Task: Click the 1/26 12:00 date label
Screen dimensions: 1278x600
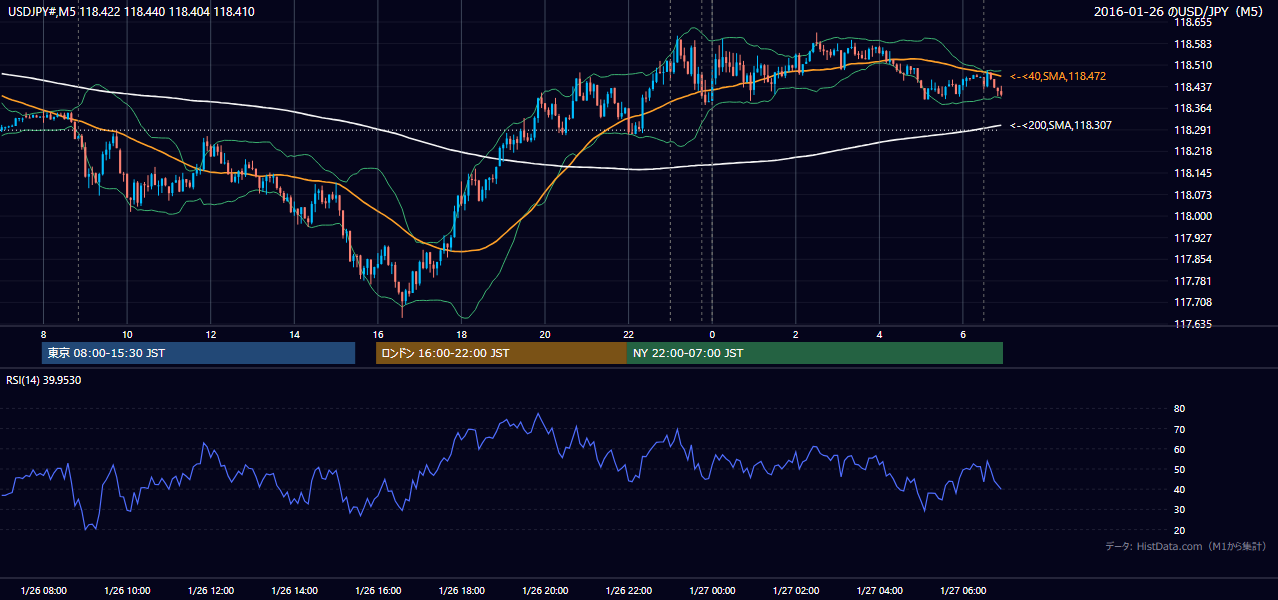Action: tap(210, 590)
